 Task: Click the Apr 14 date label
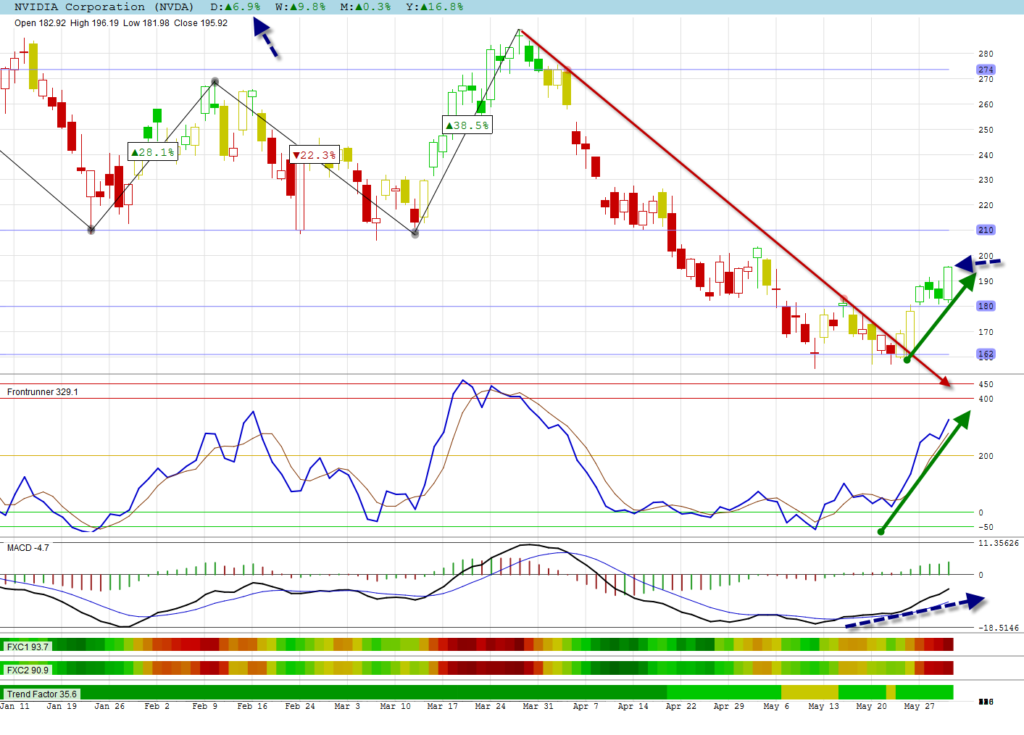coord(633,706)
